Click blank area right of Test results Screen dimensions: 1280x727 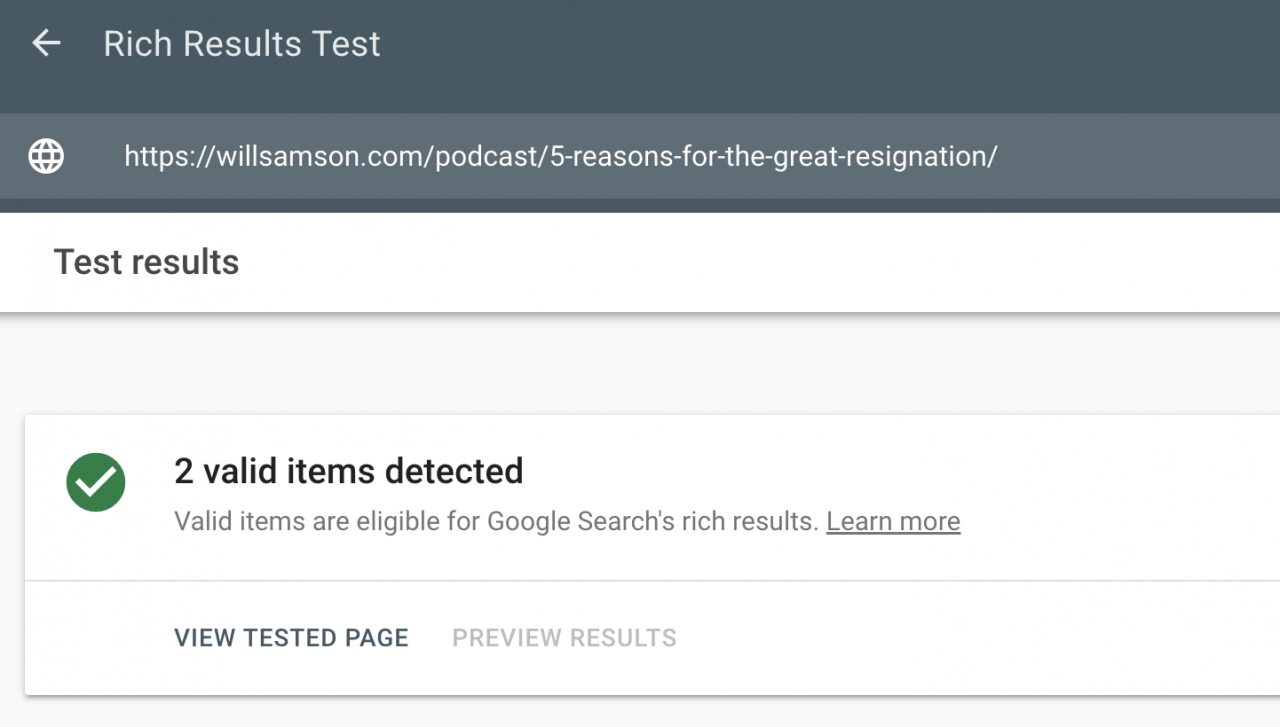click(x=760, y=262)
